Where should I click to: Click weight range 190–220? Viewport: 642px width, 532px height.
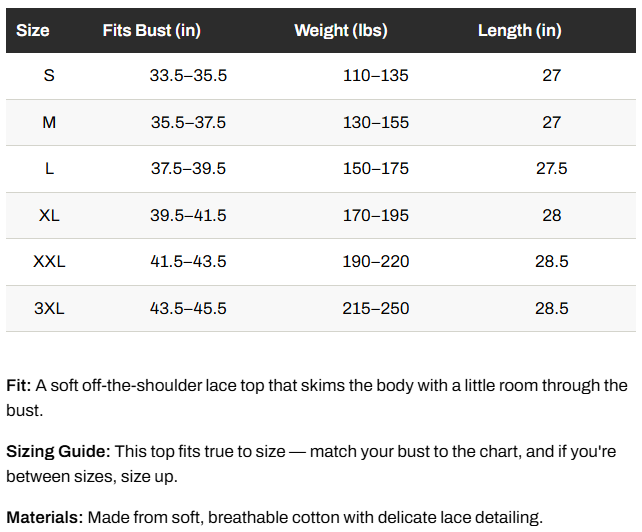[x=376, y=262]
